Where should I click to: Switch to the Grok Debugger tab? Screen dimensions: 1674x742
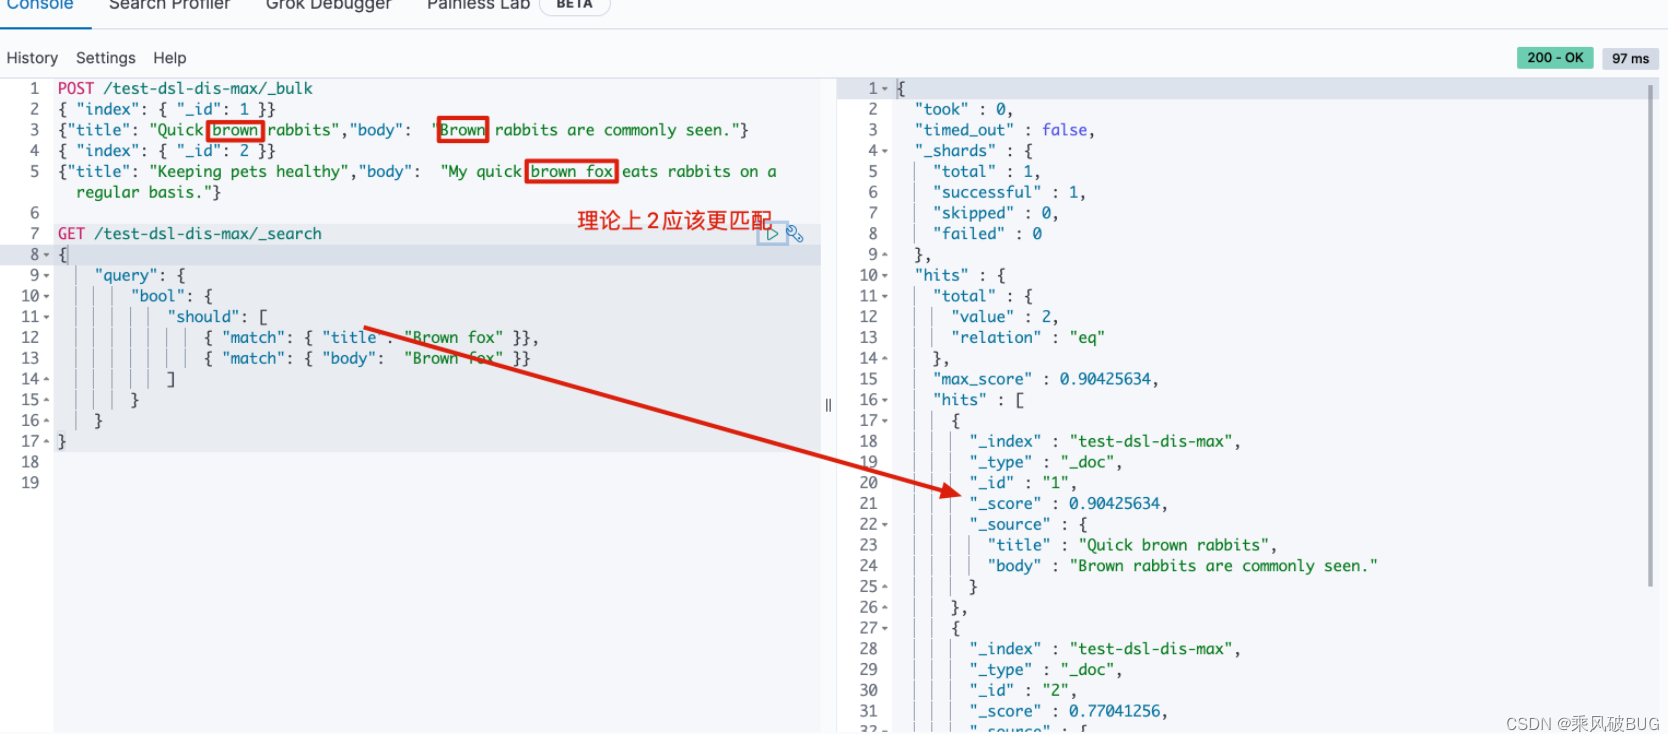[x=329, y=5]
